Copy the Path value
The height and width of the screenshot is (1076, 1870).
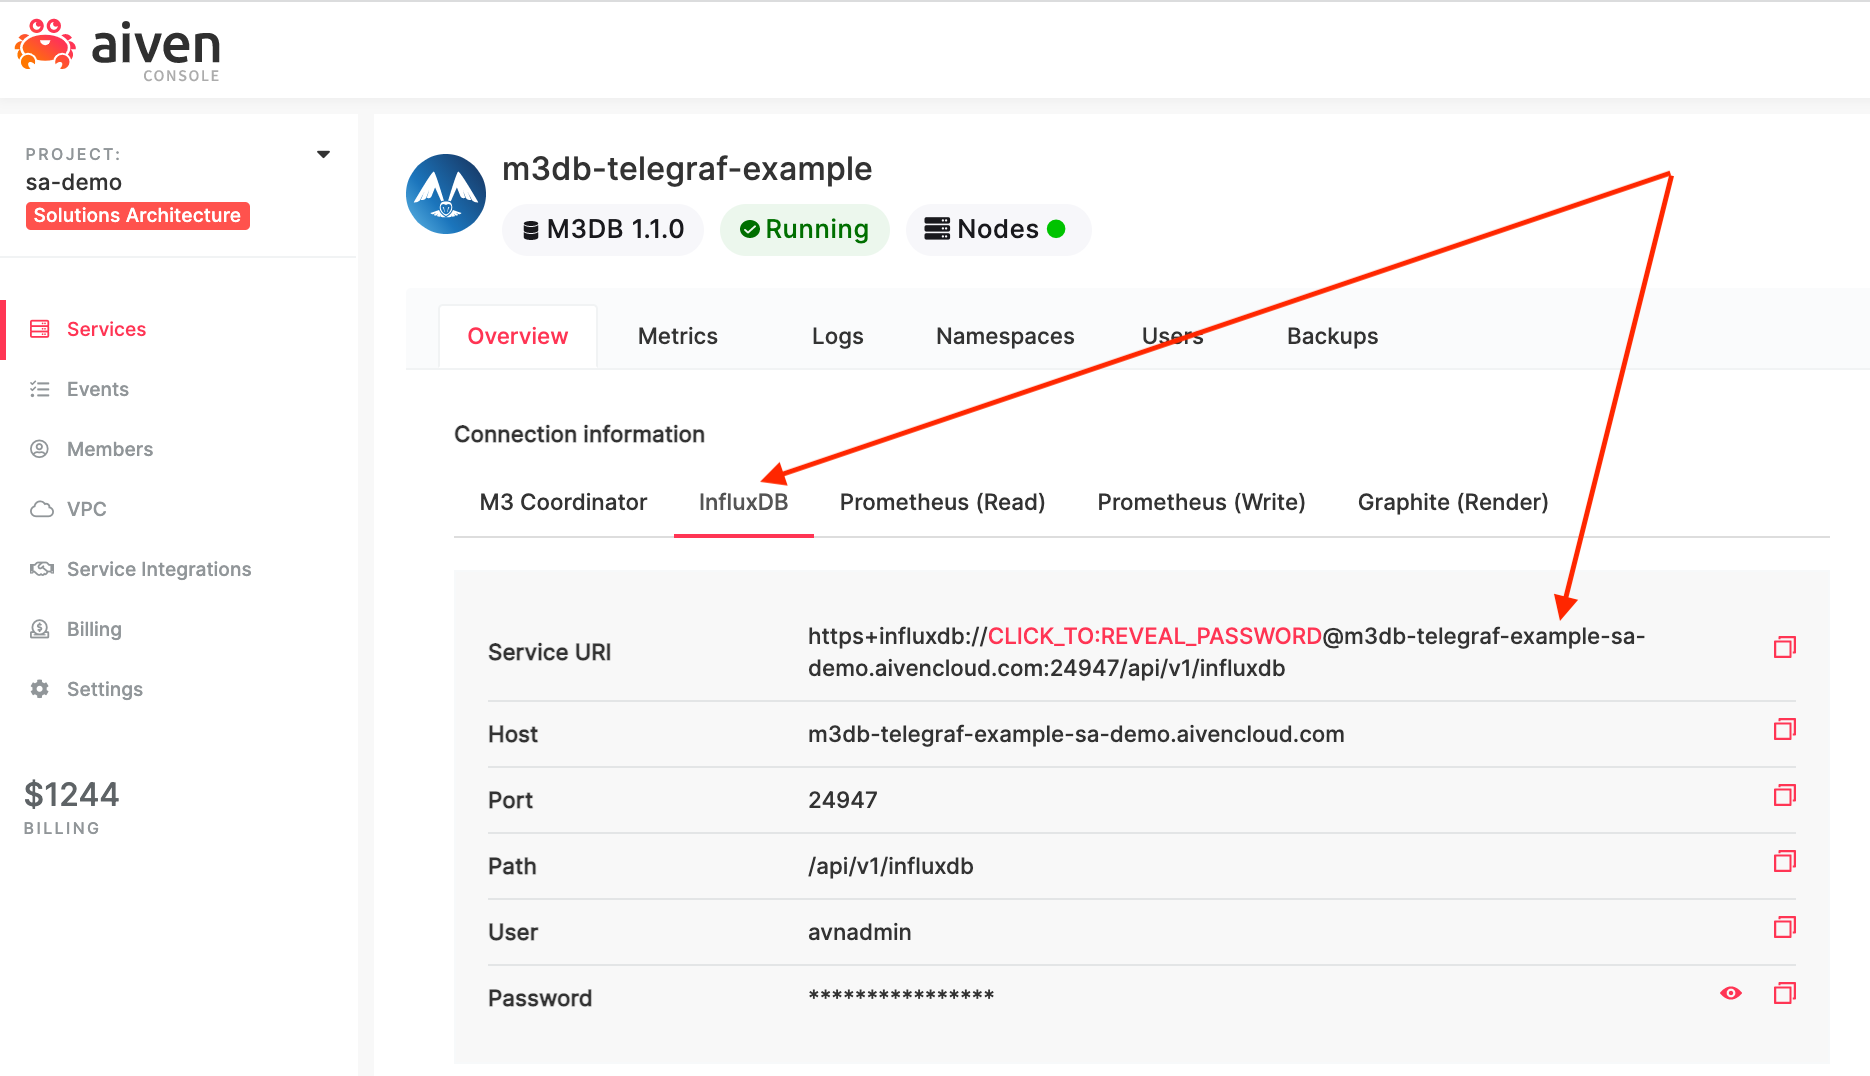[1785, 861]
